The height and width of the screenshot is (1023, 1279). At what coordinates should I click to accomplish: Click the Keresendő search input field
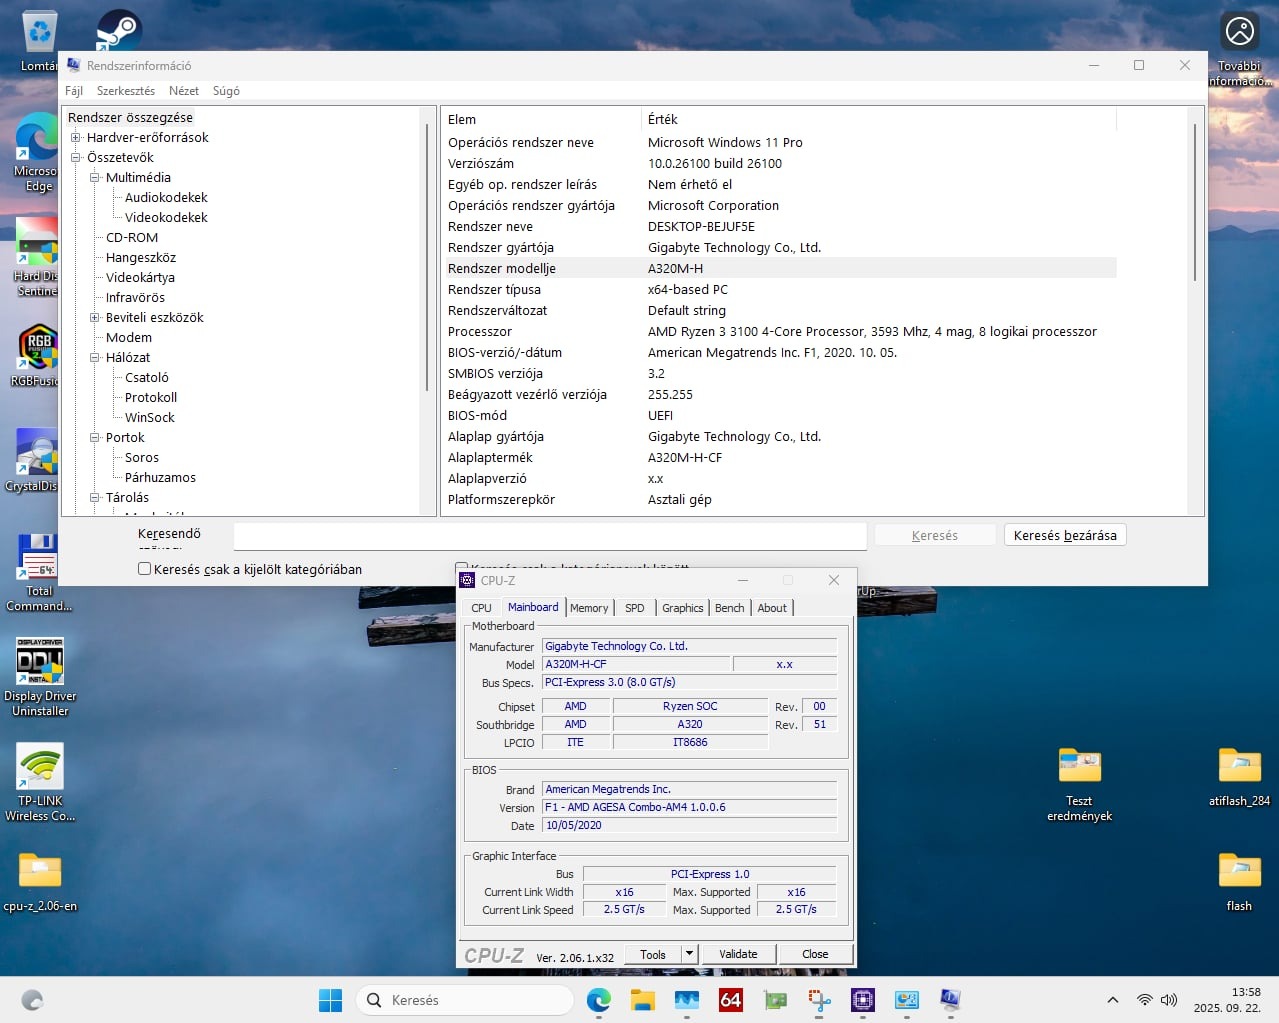[550, 536]
